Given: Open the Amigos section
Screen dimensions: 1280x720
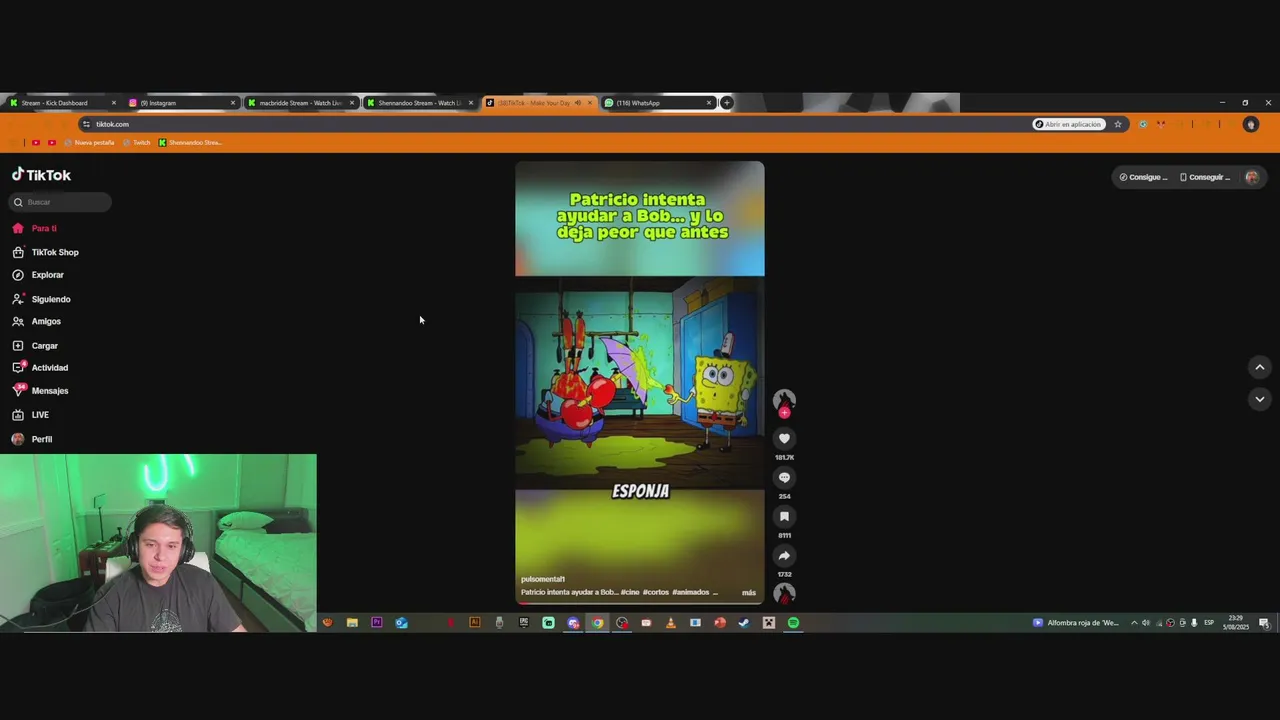Looking at the screenshot, I should tap(36, 321).
